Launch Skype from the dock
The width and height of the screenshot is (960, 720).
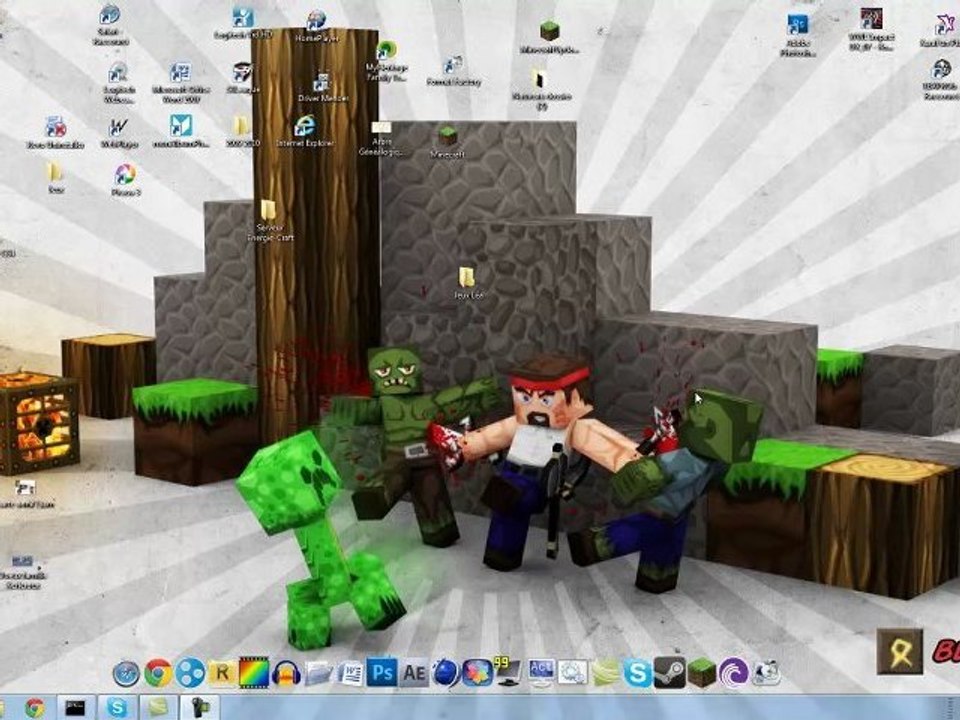coord(637,673)
